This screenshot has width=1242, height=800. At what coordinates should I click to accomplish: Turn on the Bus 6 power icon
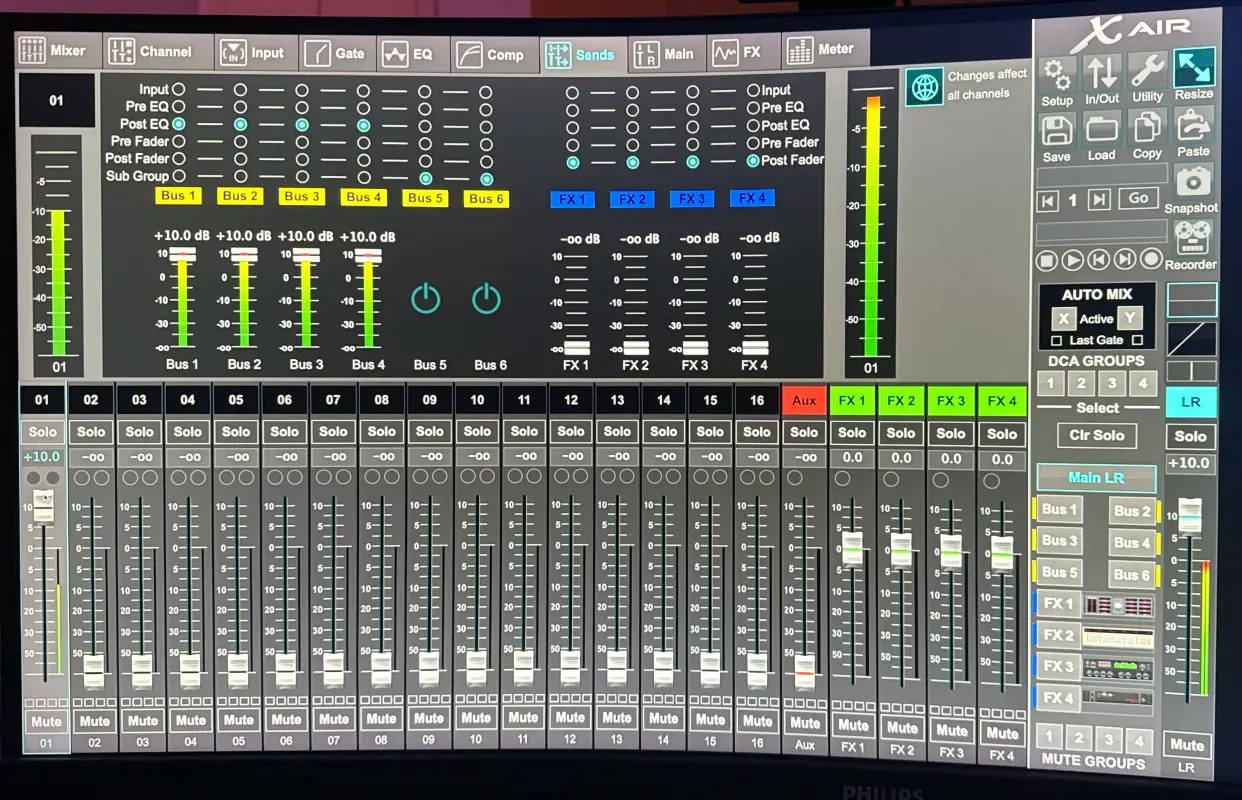tap(487, 298)
